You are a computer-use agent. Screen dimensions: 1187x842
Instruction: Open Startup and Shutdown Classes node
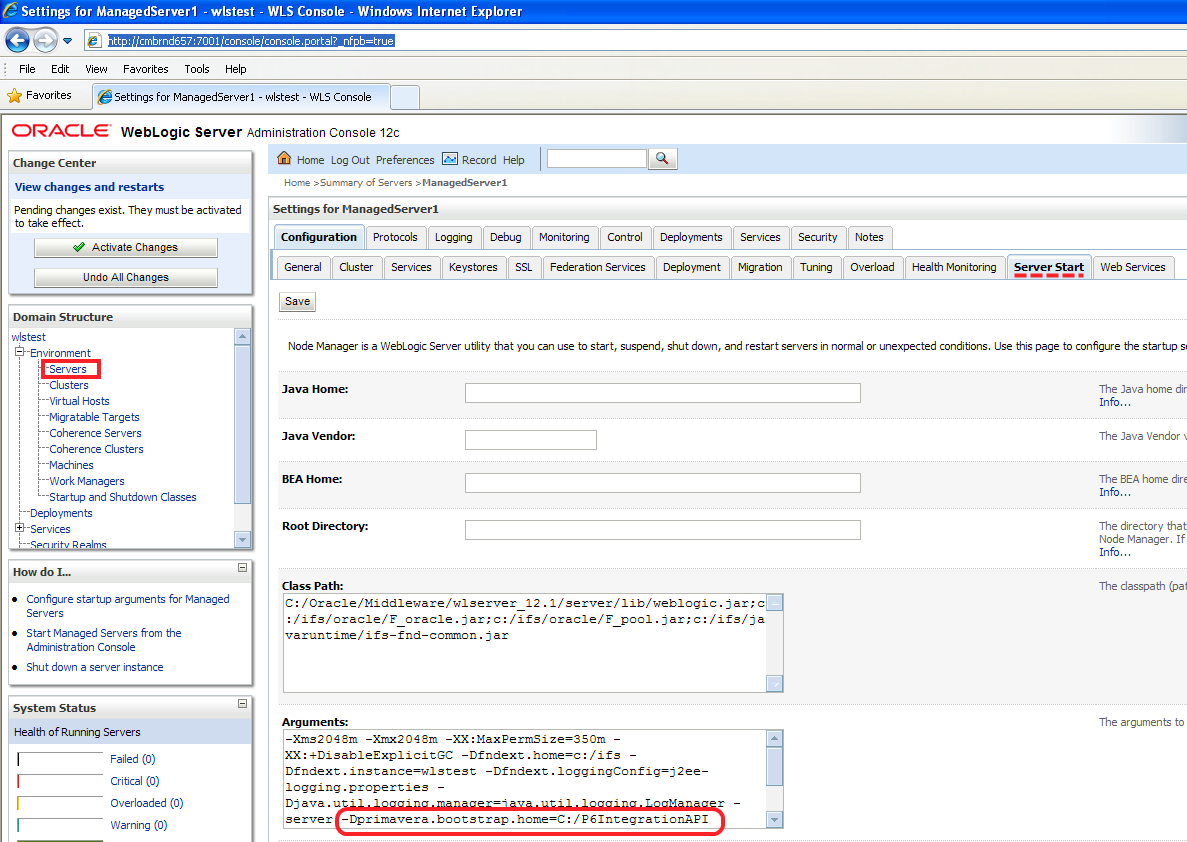[x=123, y=497]
